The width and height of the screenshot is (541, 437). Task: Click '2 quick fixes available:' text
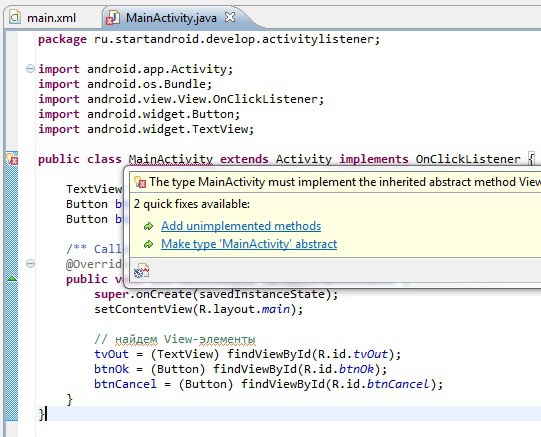191,204
